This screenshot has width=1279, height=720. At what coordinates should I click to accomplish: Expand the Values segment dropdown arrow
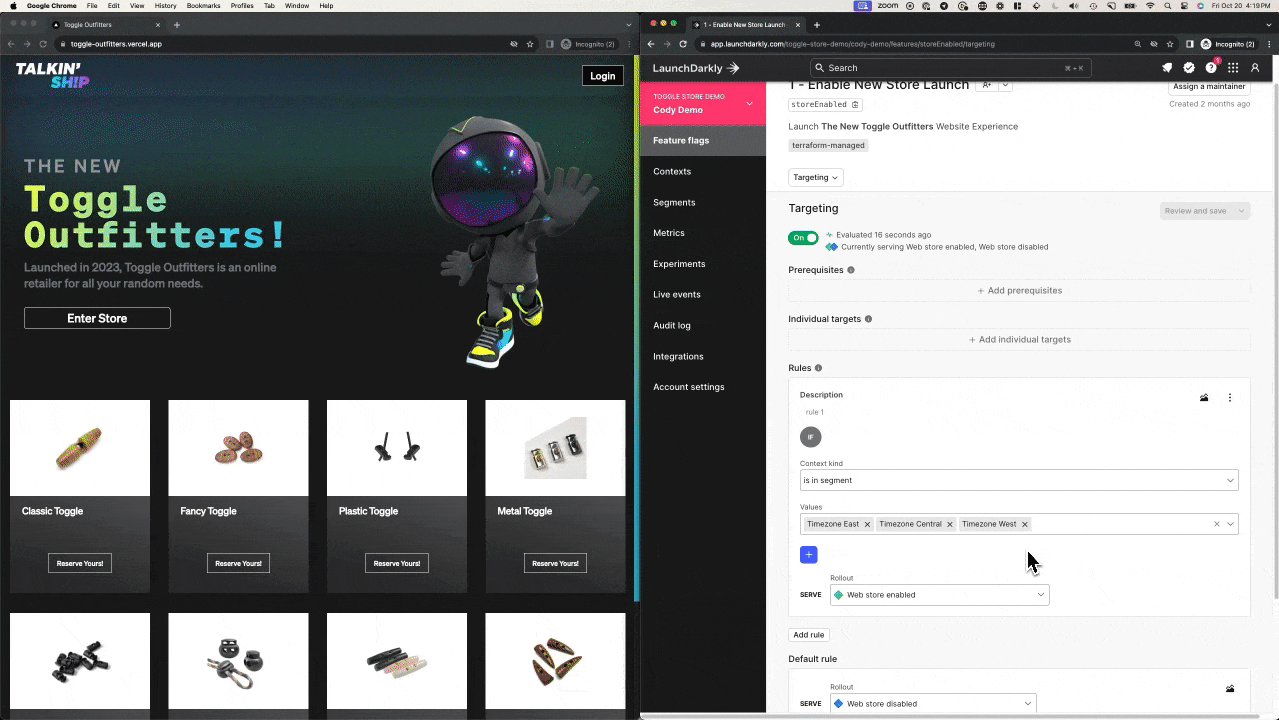click(x=1230, y=524)
